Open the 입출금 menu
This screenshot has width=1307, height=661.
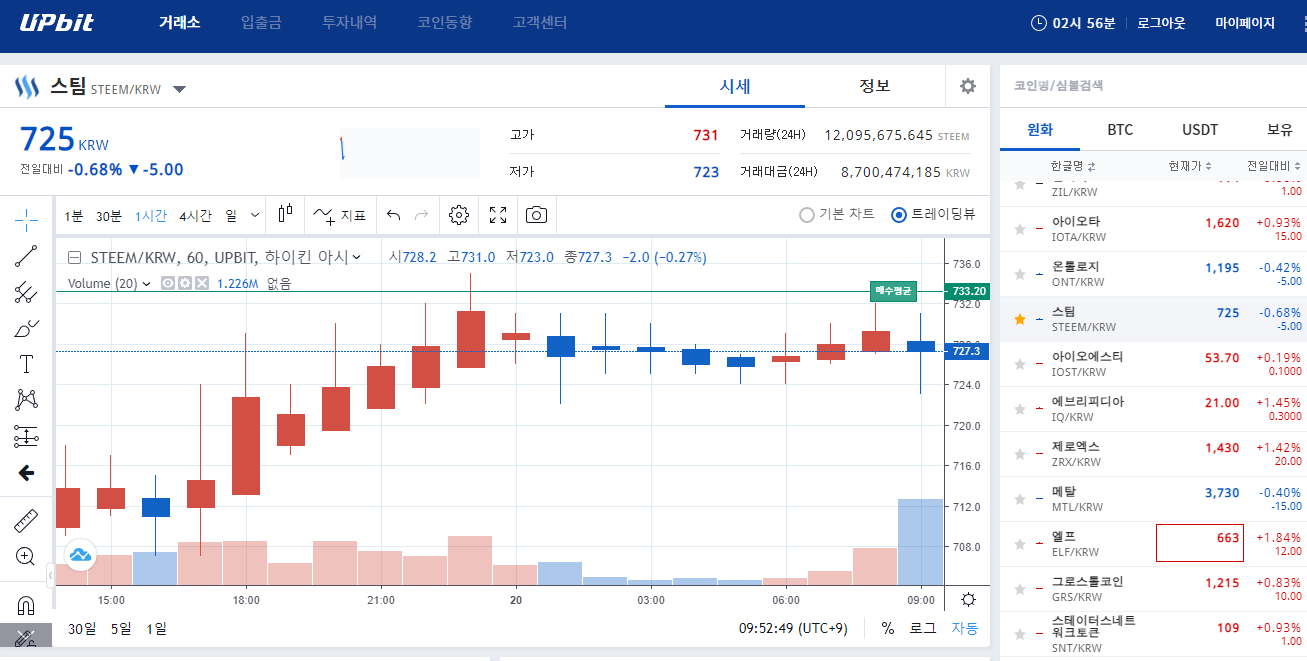[261, 23]
